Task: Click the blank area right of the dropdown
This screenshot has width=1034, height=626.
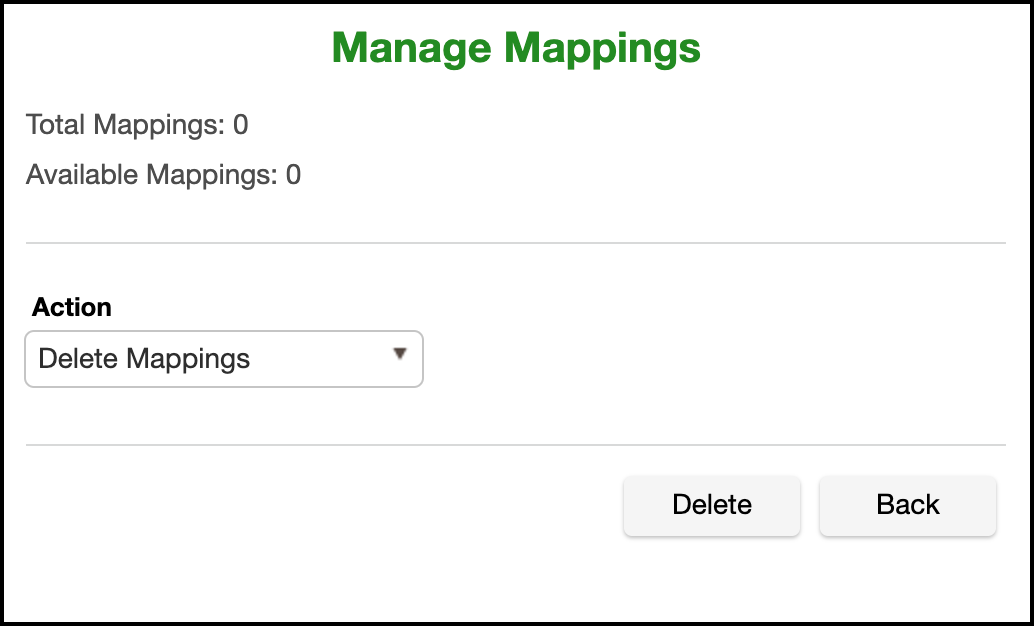Action: pos(700,359)
